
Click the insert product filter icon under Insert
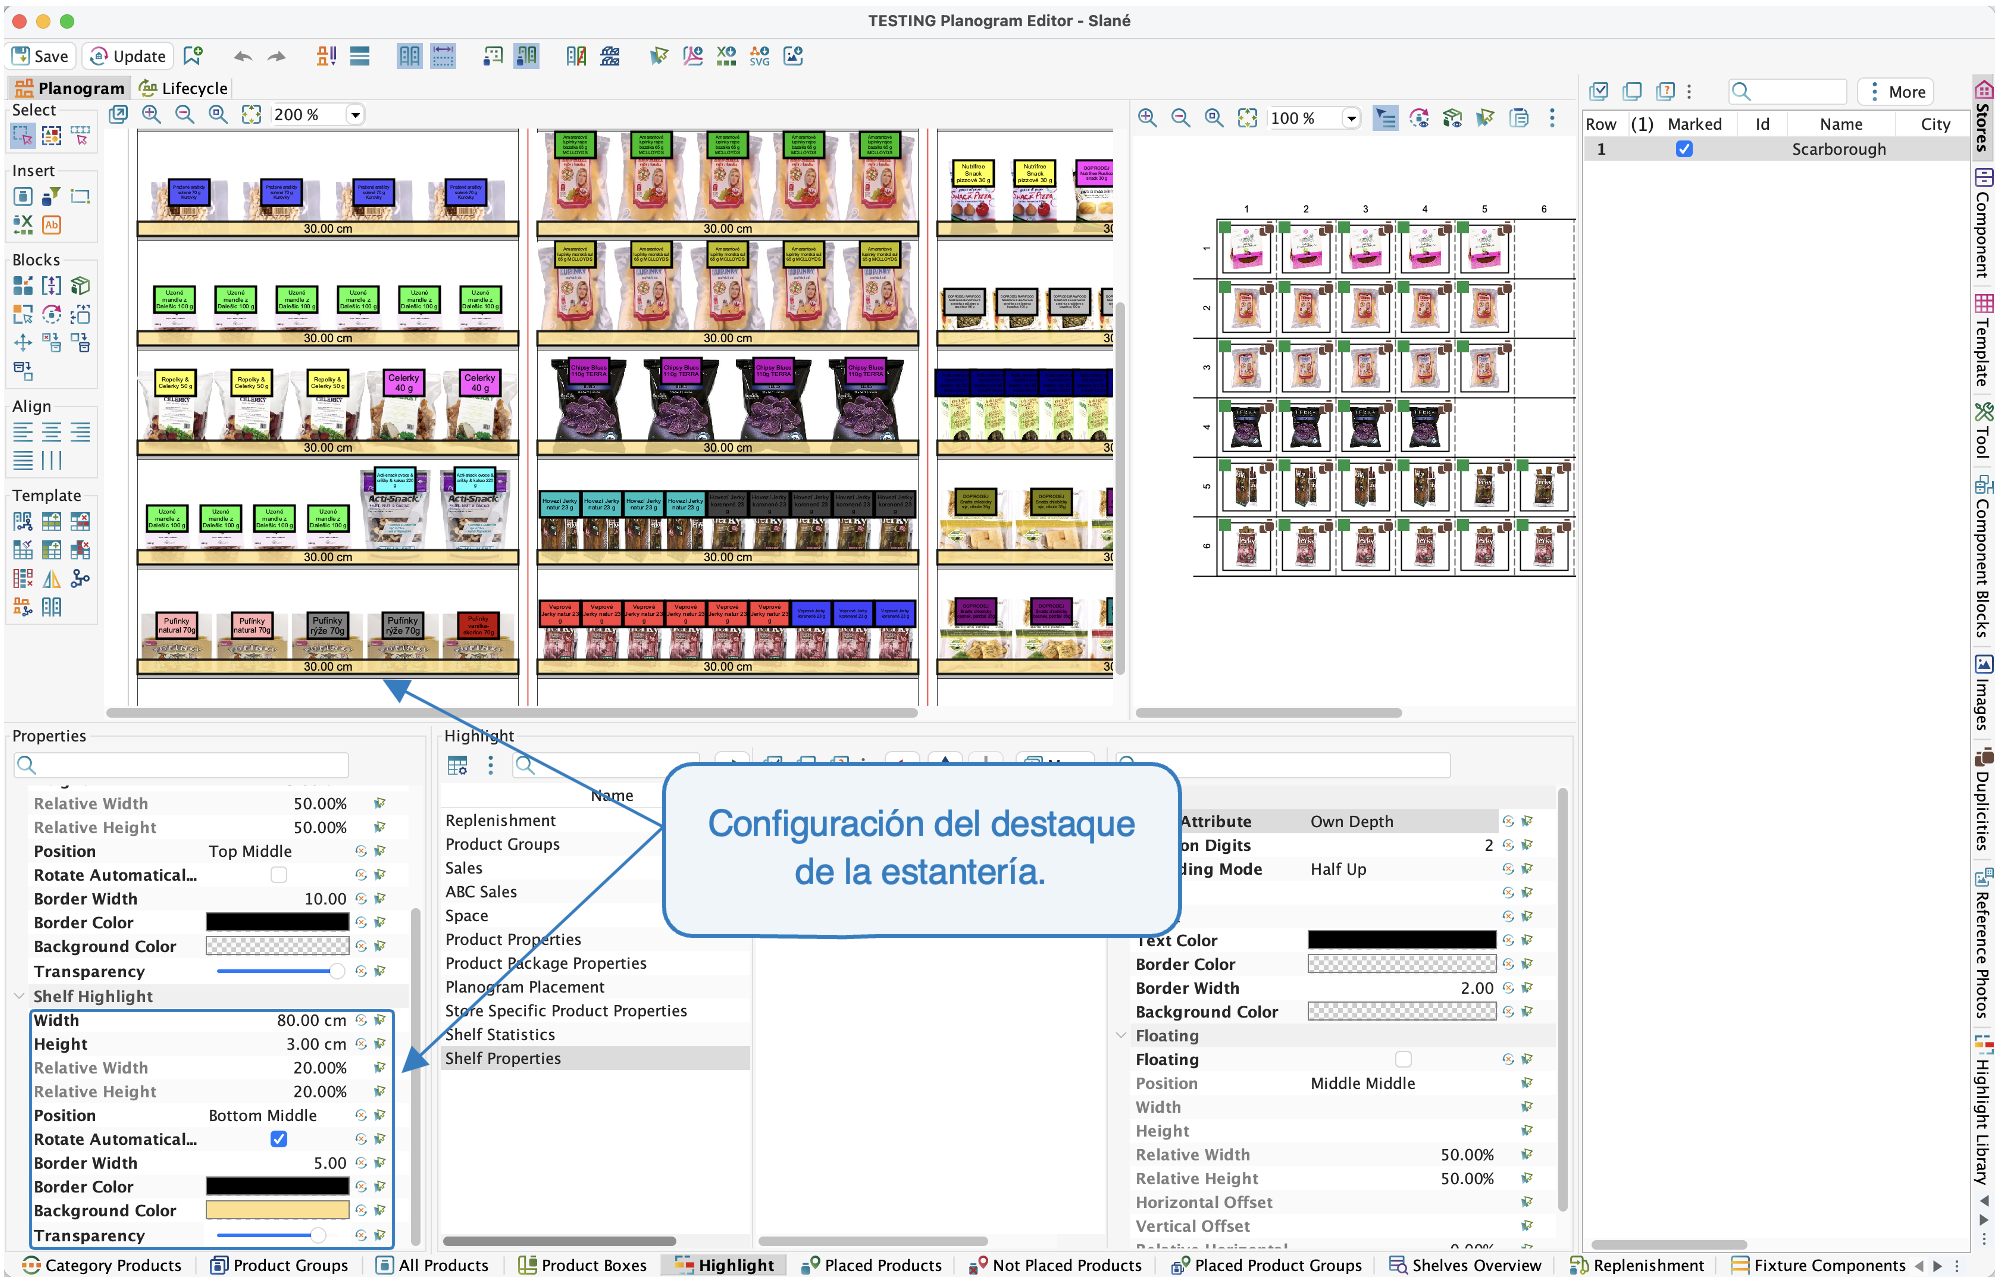point(52,196)
